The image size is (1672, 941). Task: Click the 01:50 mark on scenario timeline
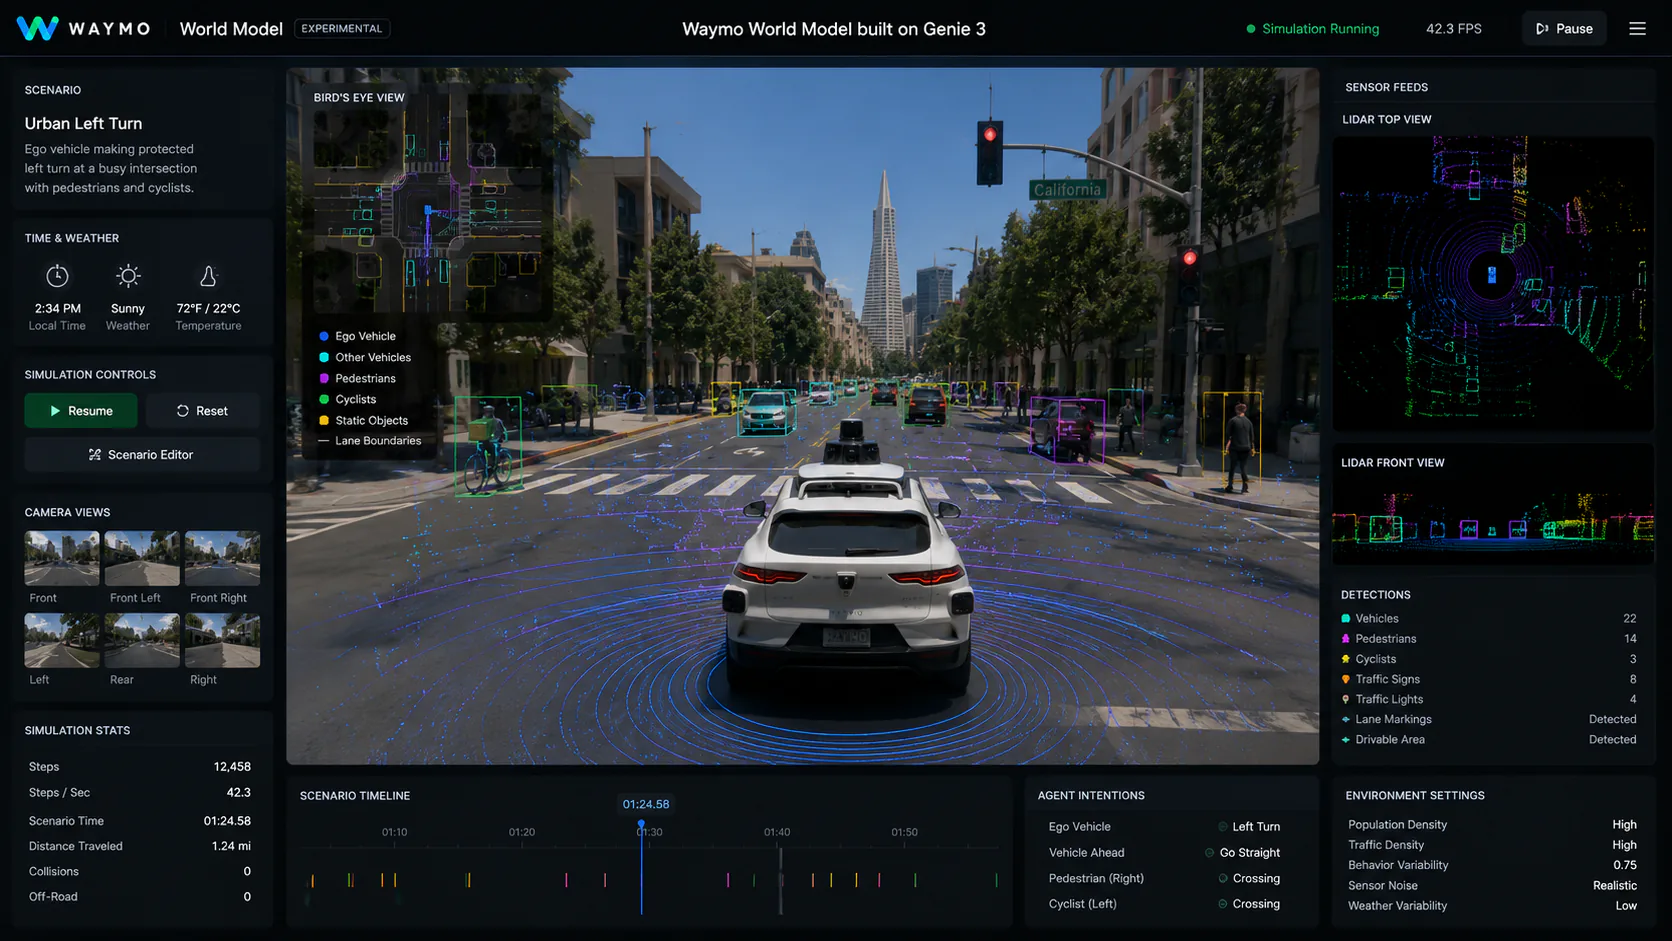(x=904, y=832)
